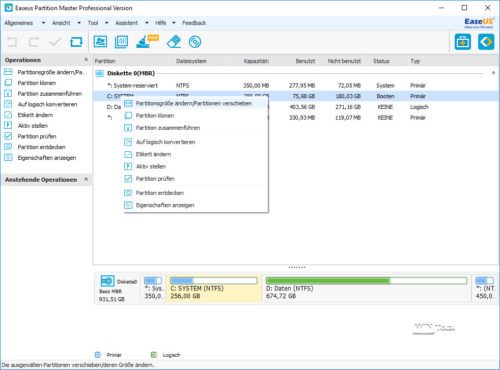
Task: Open the Feedback menu item
Action: point(194,23)
